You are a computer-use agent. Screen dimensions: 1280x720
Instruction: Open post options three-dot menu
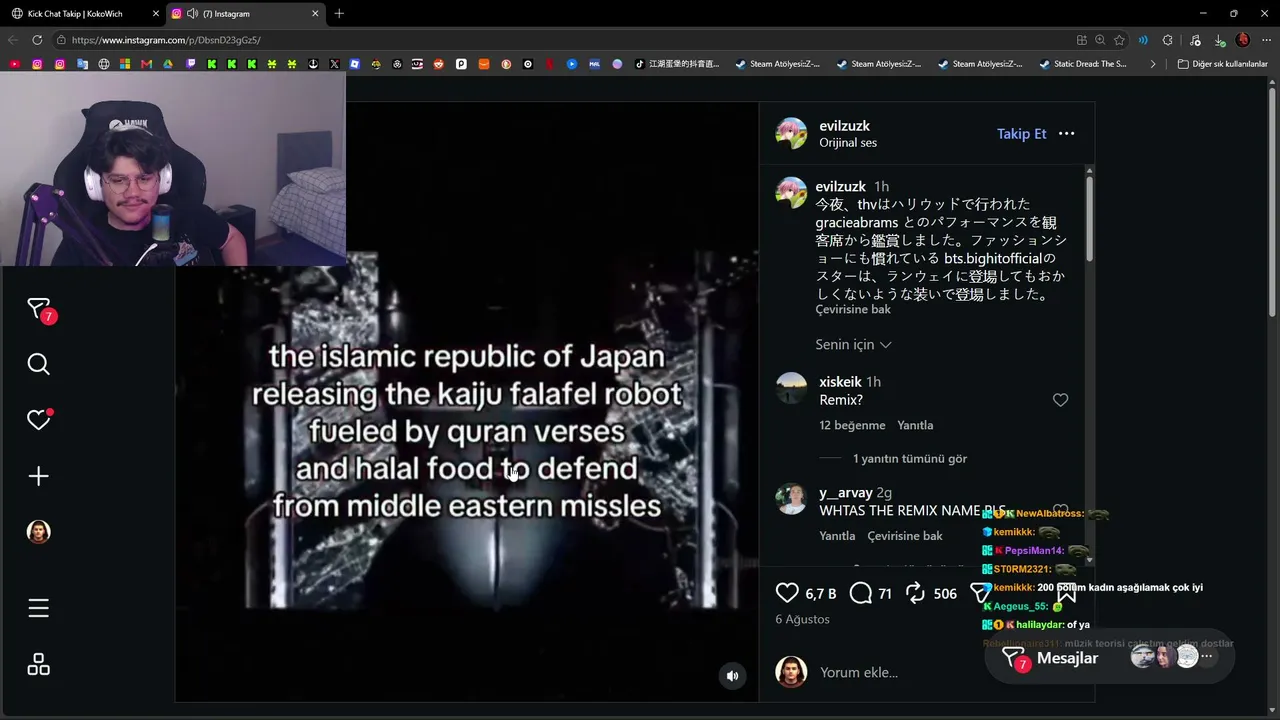[x=1067, y=134]
